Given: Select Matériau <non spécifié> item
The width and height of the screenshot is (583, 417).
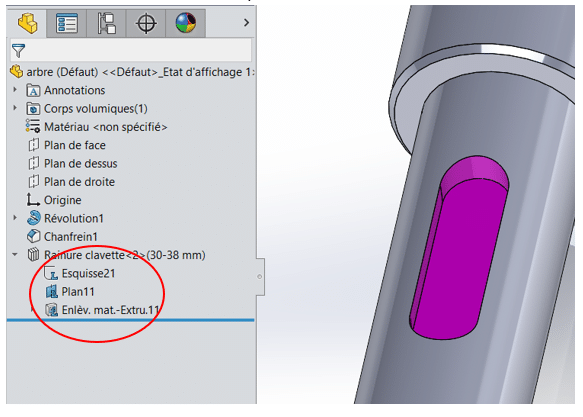Looking at the screenshot, I should (x=96, y=127).
